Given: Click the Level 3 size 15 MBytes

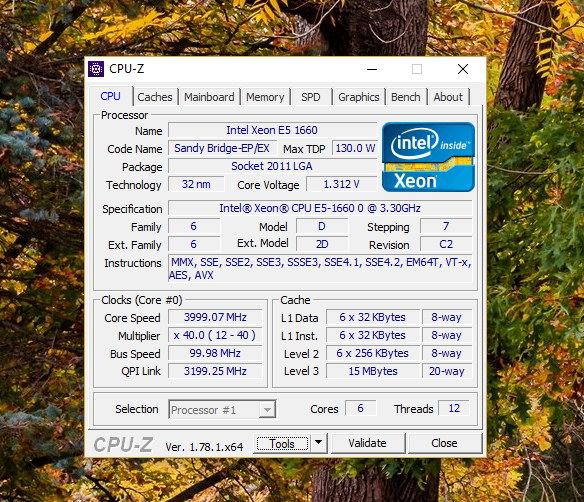Looking at the screenshot, I should point(372,371).
